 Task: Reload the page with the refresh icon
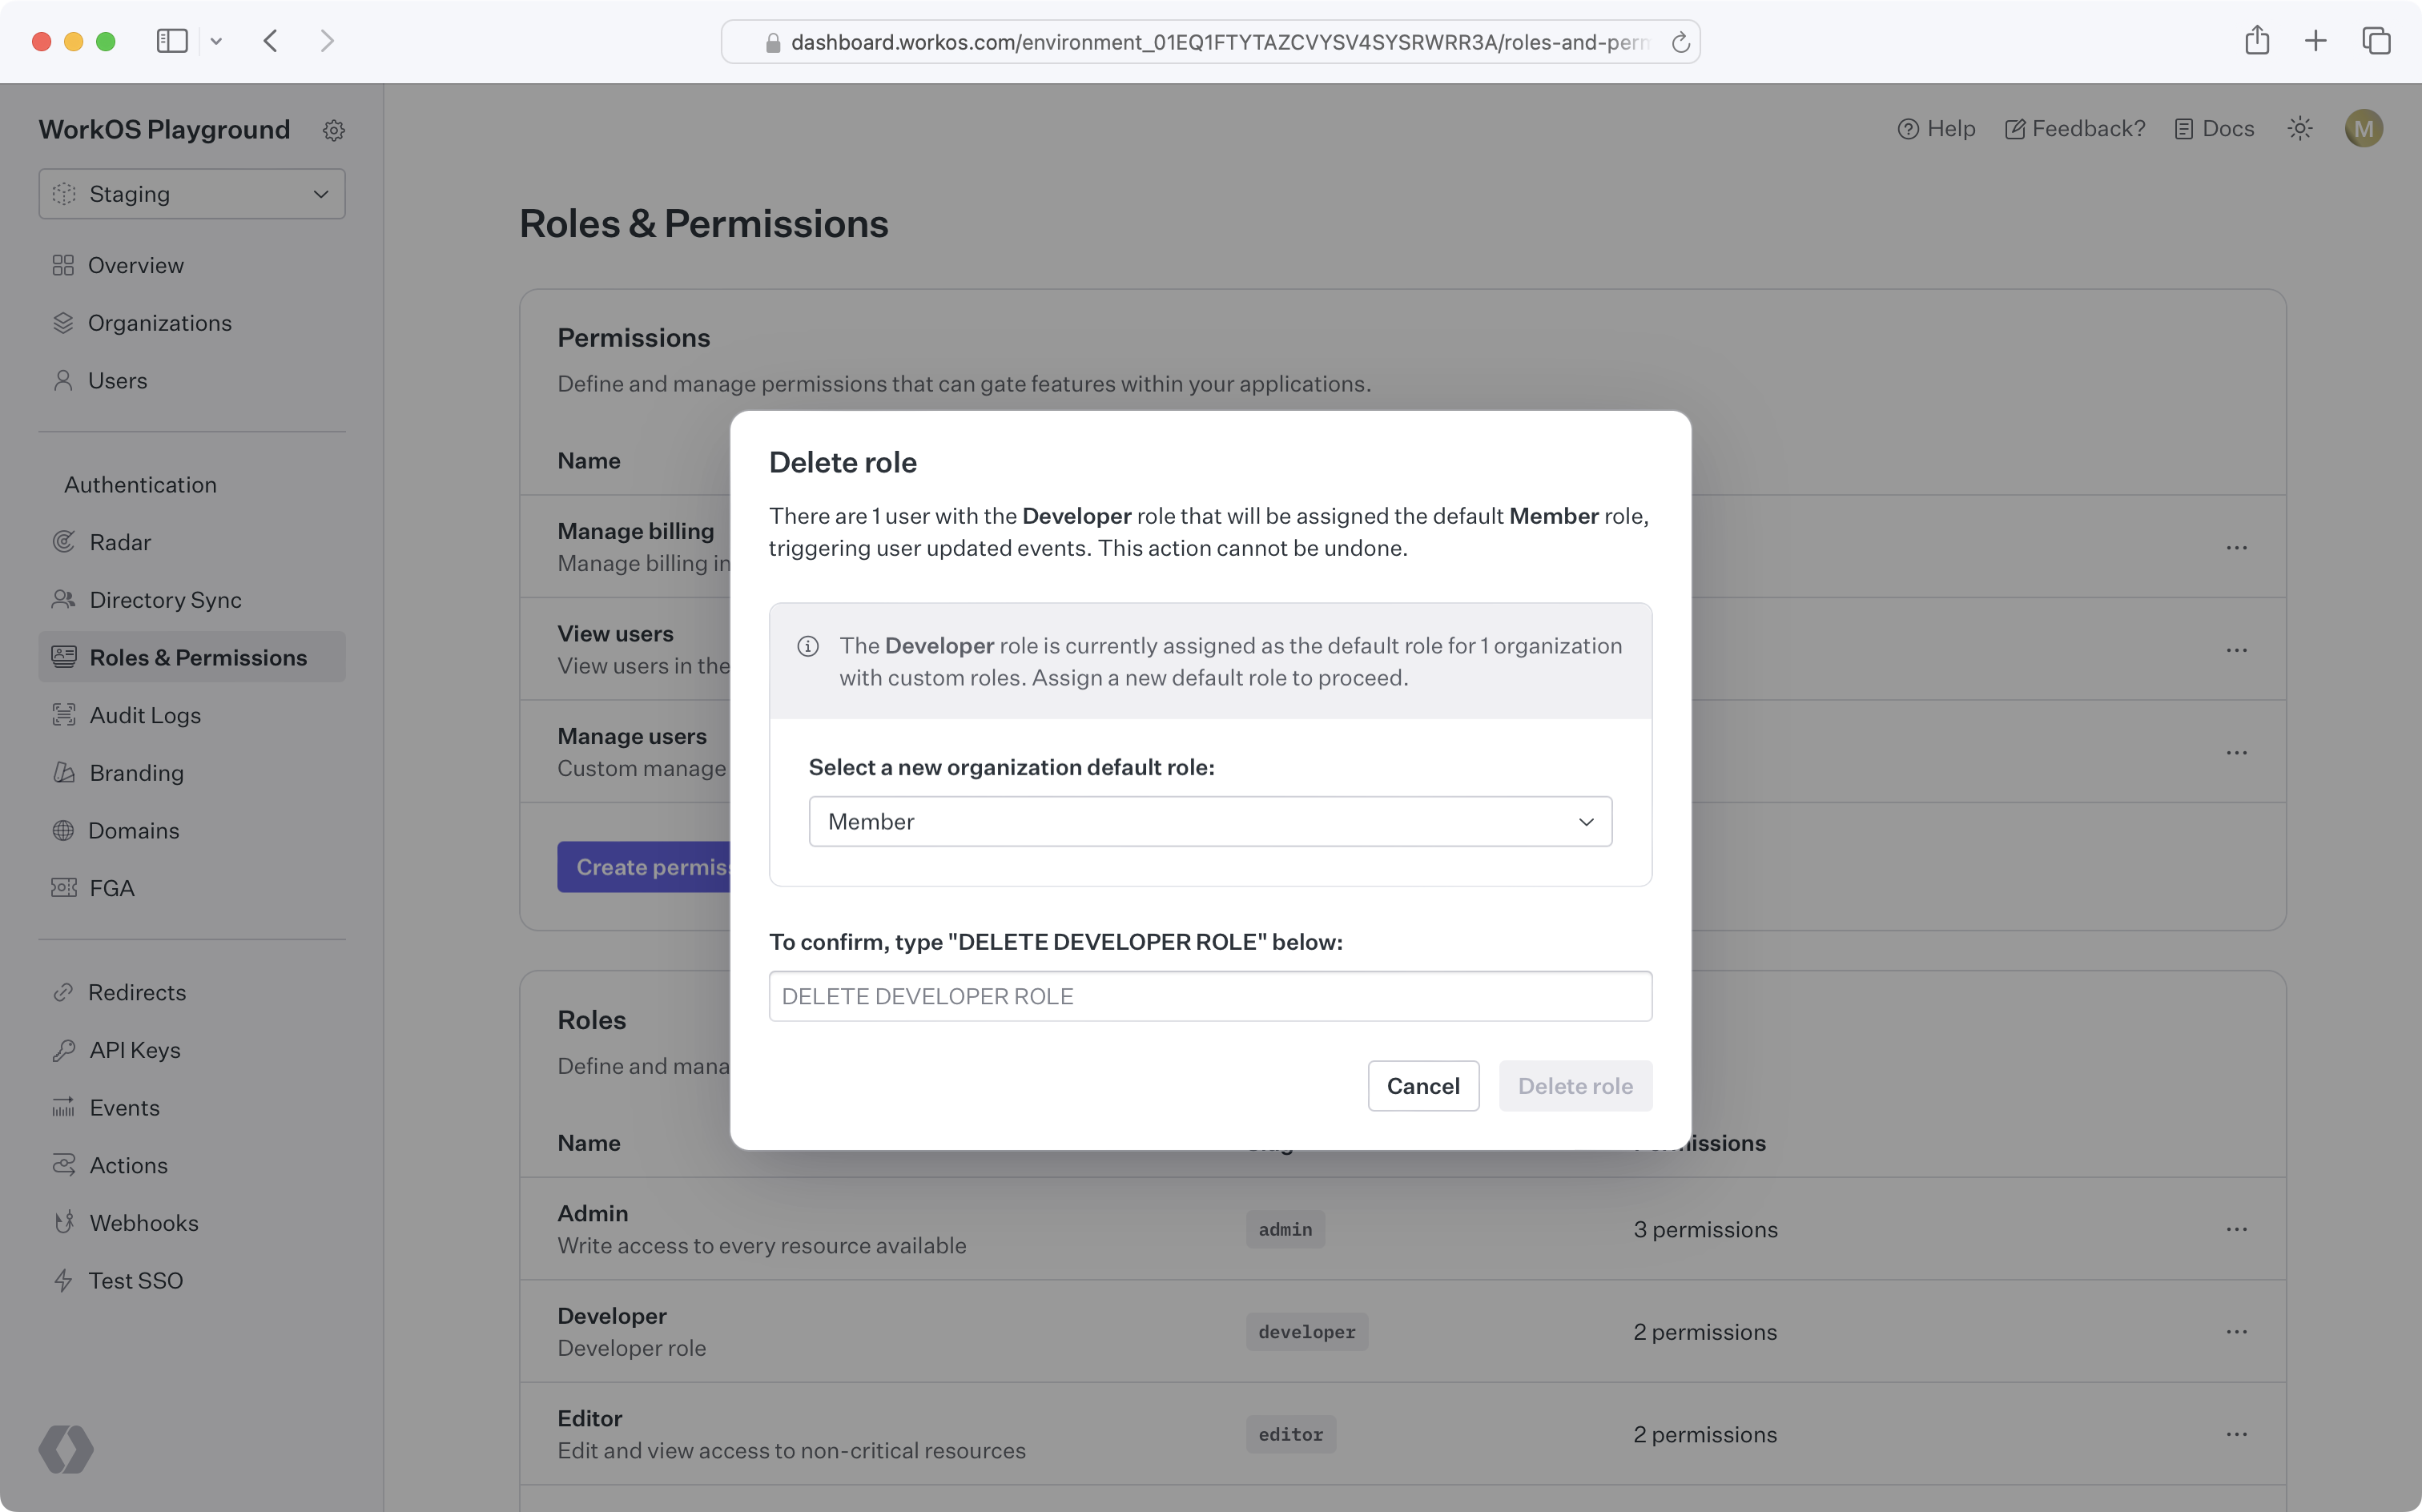[1680, 42]
